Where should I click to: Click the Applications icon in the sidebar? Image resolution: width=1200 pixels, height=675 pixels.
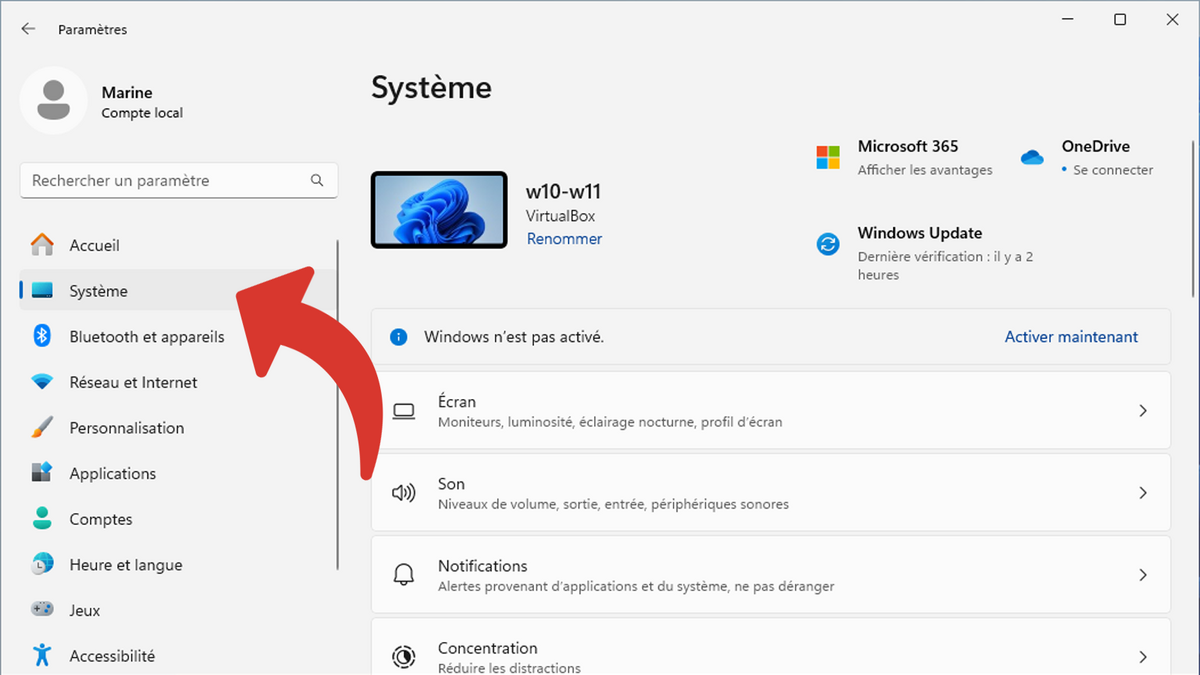(42, 473)
